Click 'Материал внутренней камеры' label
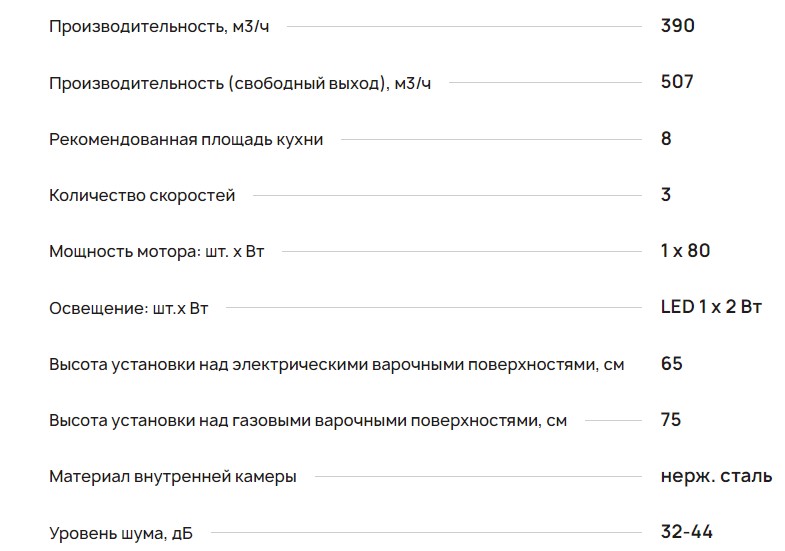Viewport: 785px width, 551px height. (x=172, y=477)
